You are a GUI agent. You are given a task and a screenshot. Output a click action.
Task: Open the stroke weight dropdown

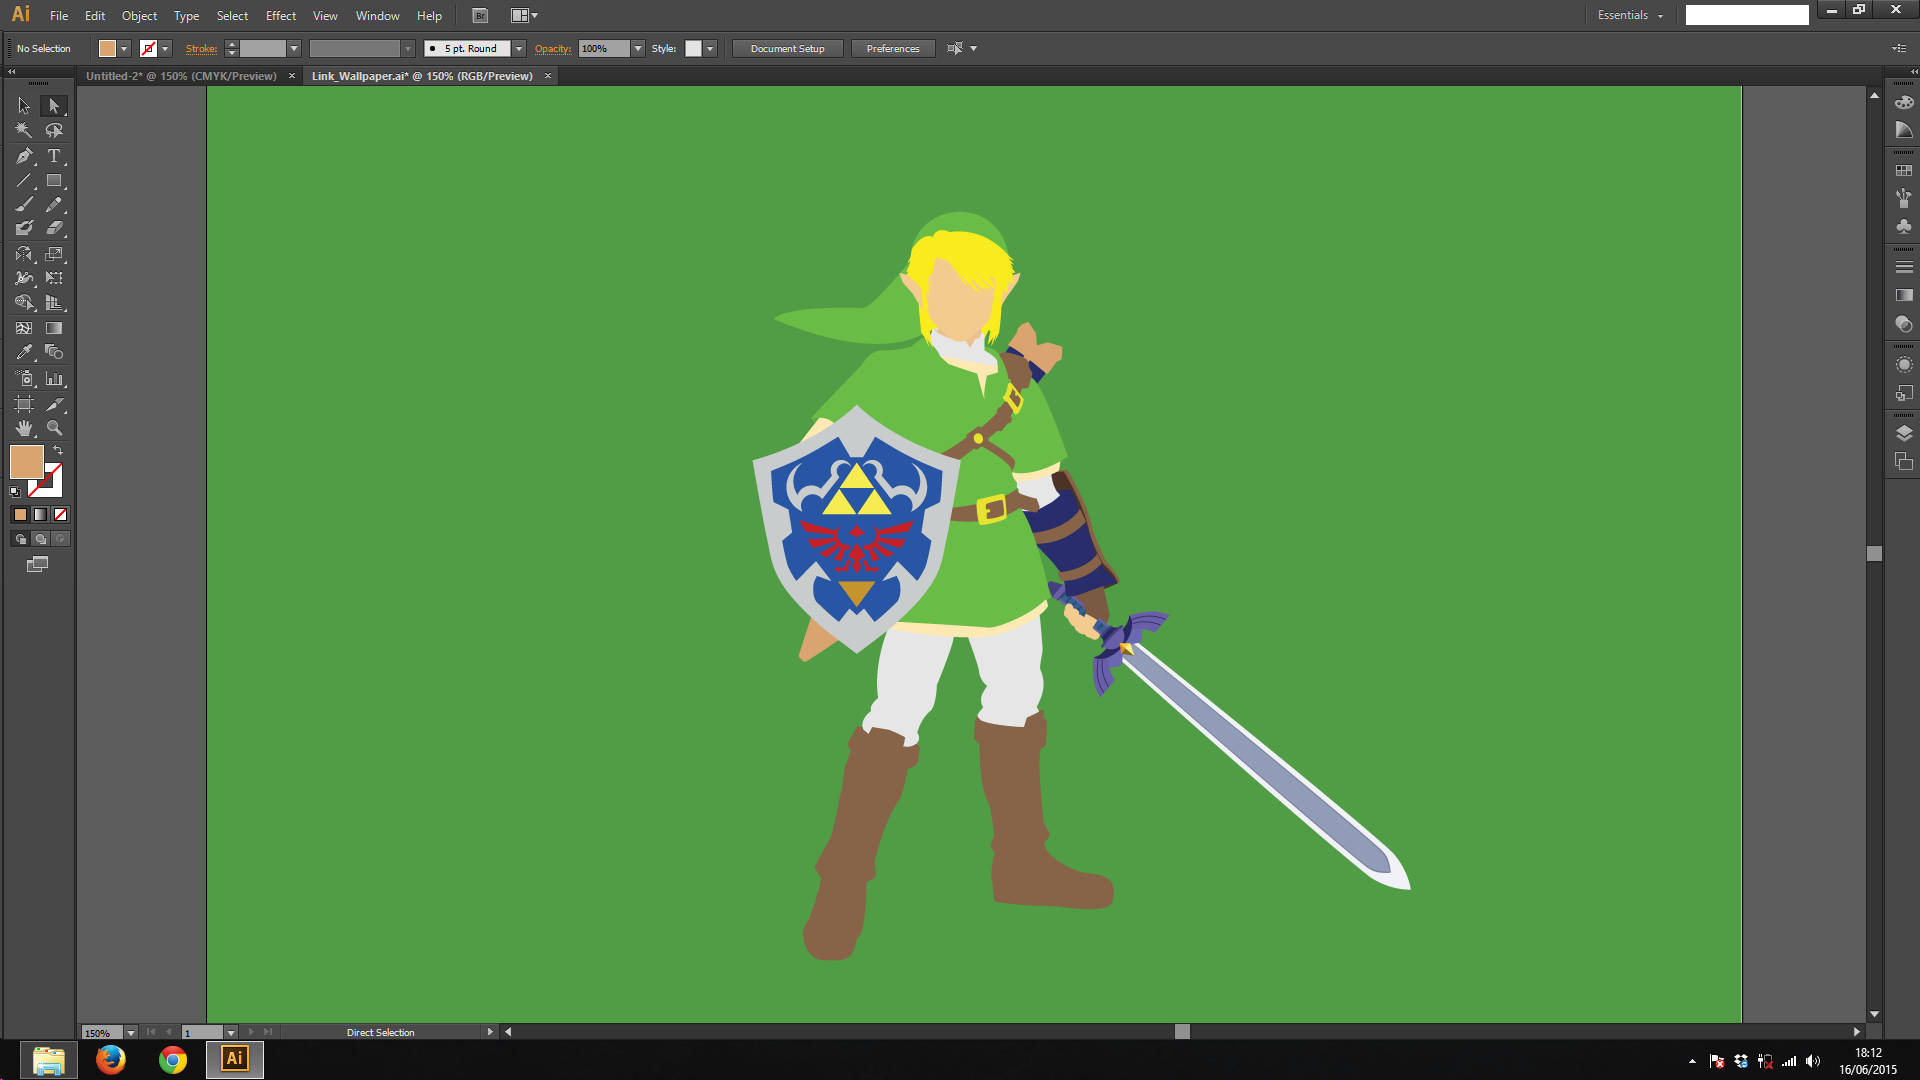(x=294, y=49)
